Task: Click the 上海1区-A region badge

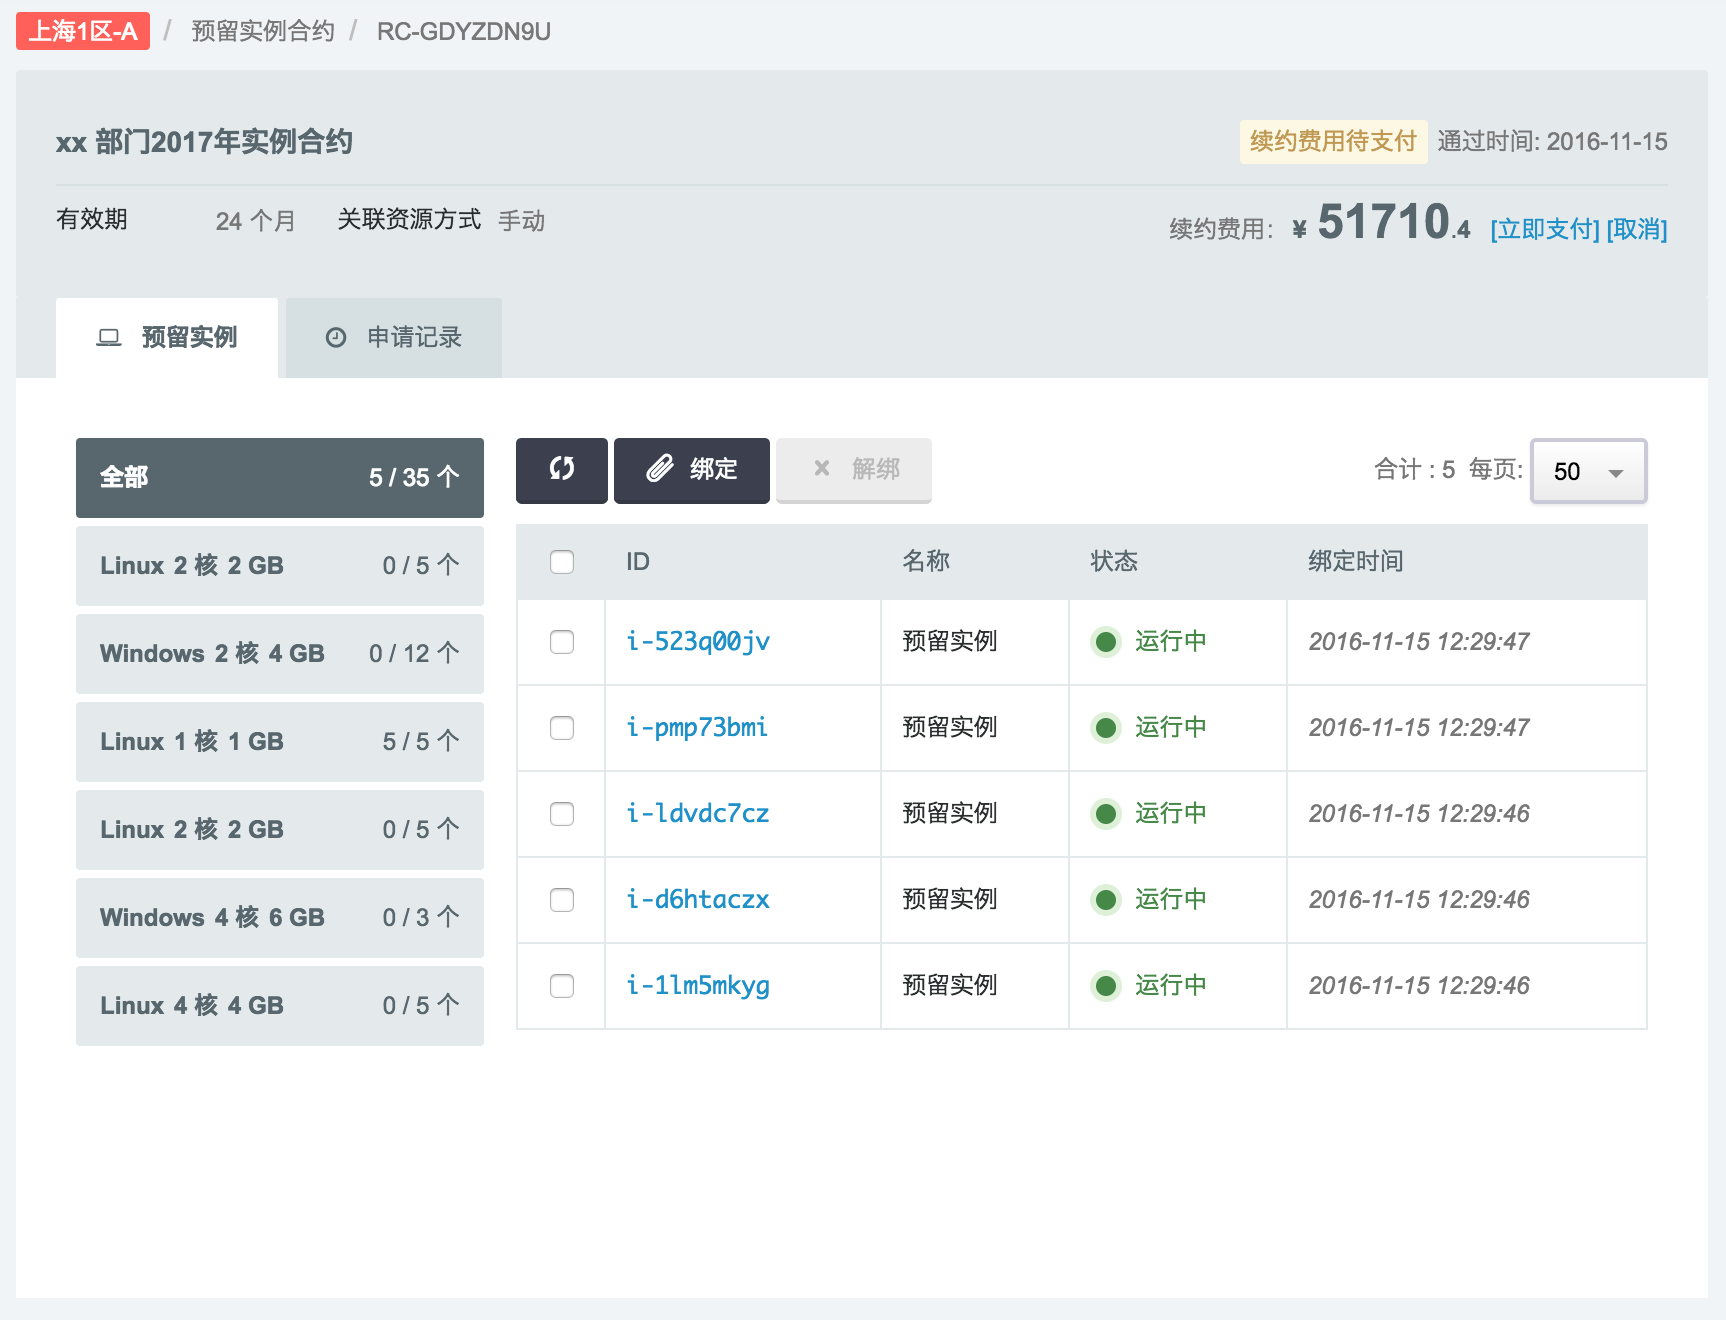Action: pos(83,31)
